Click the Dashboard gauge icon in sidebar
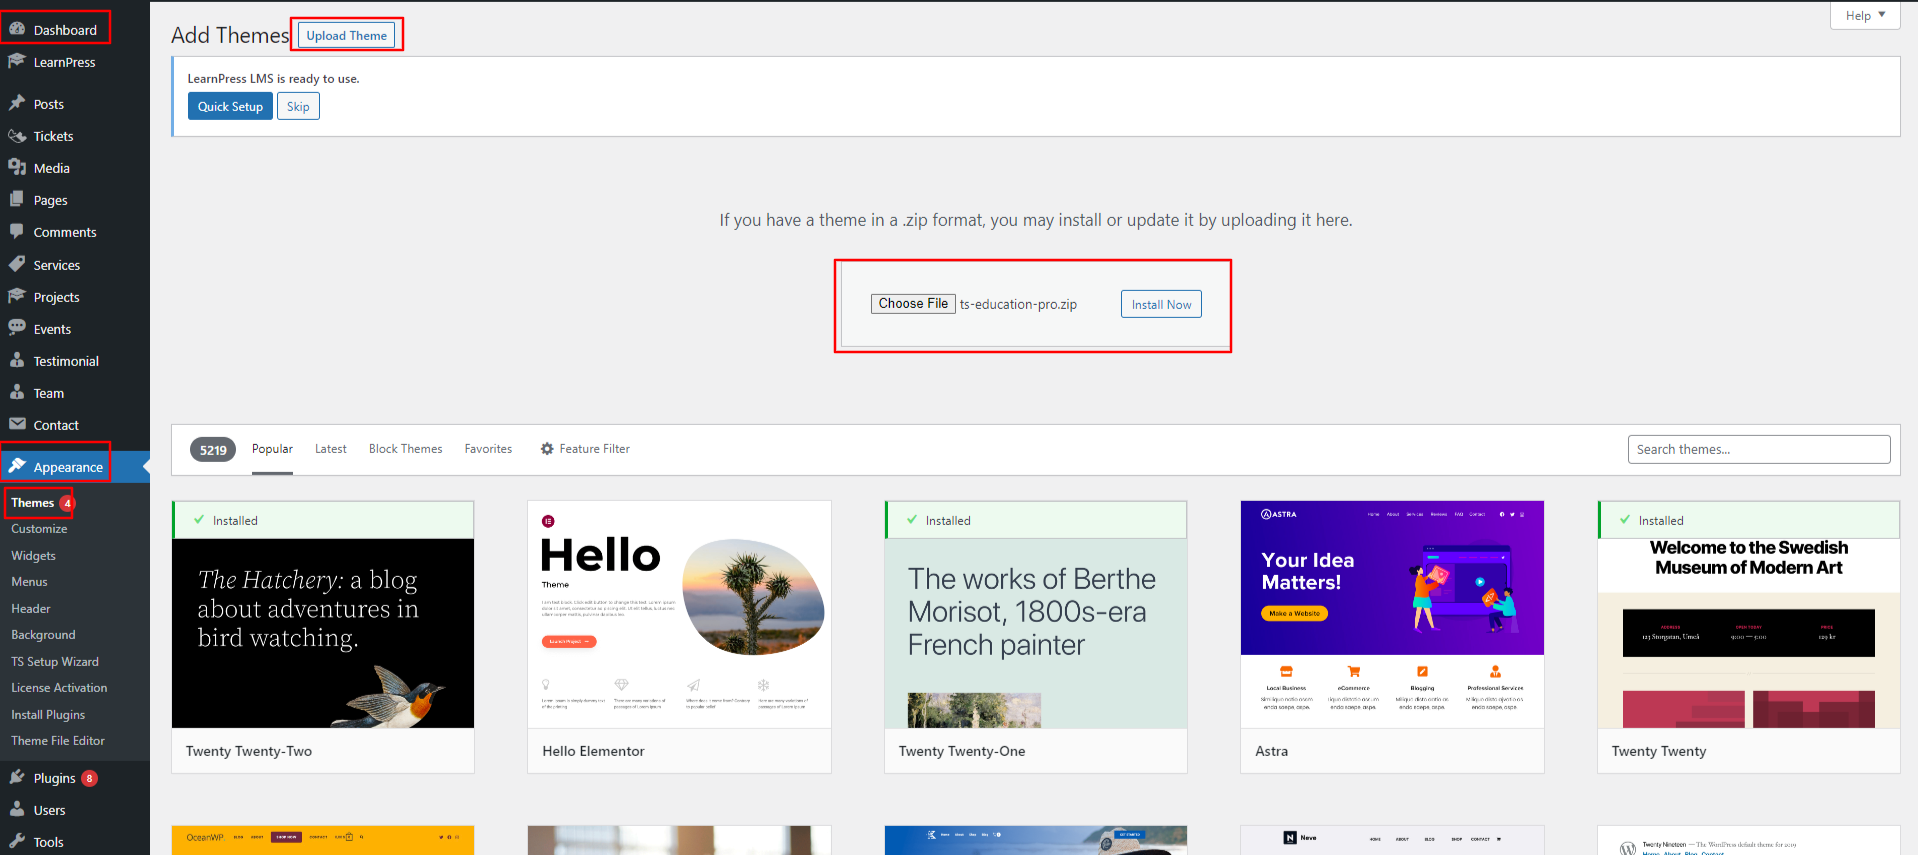This screenshot has width=1918, height=855. [17, 29]
